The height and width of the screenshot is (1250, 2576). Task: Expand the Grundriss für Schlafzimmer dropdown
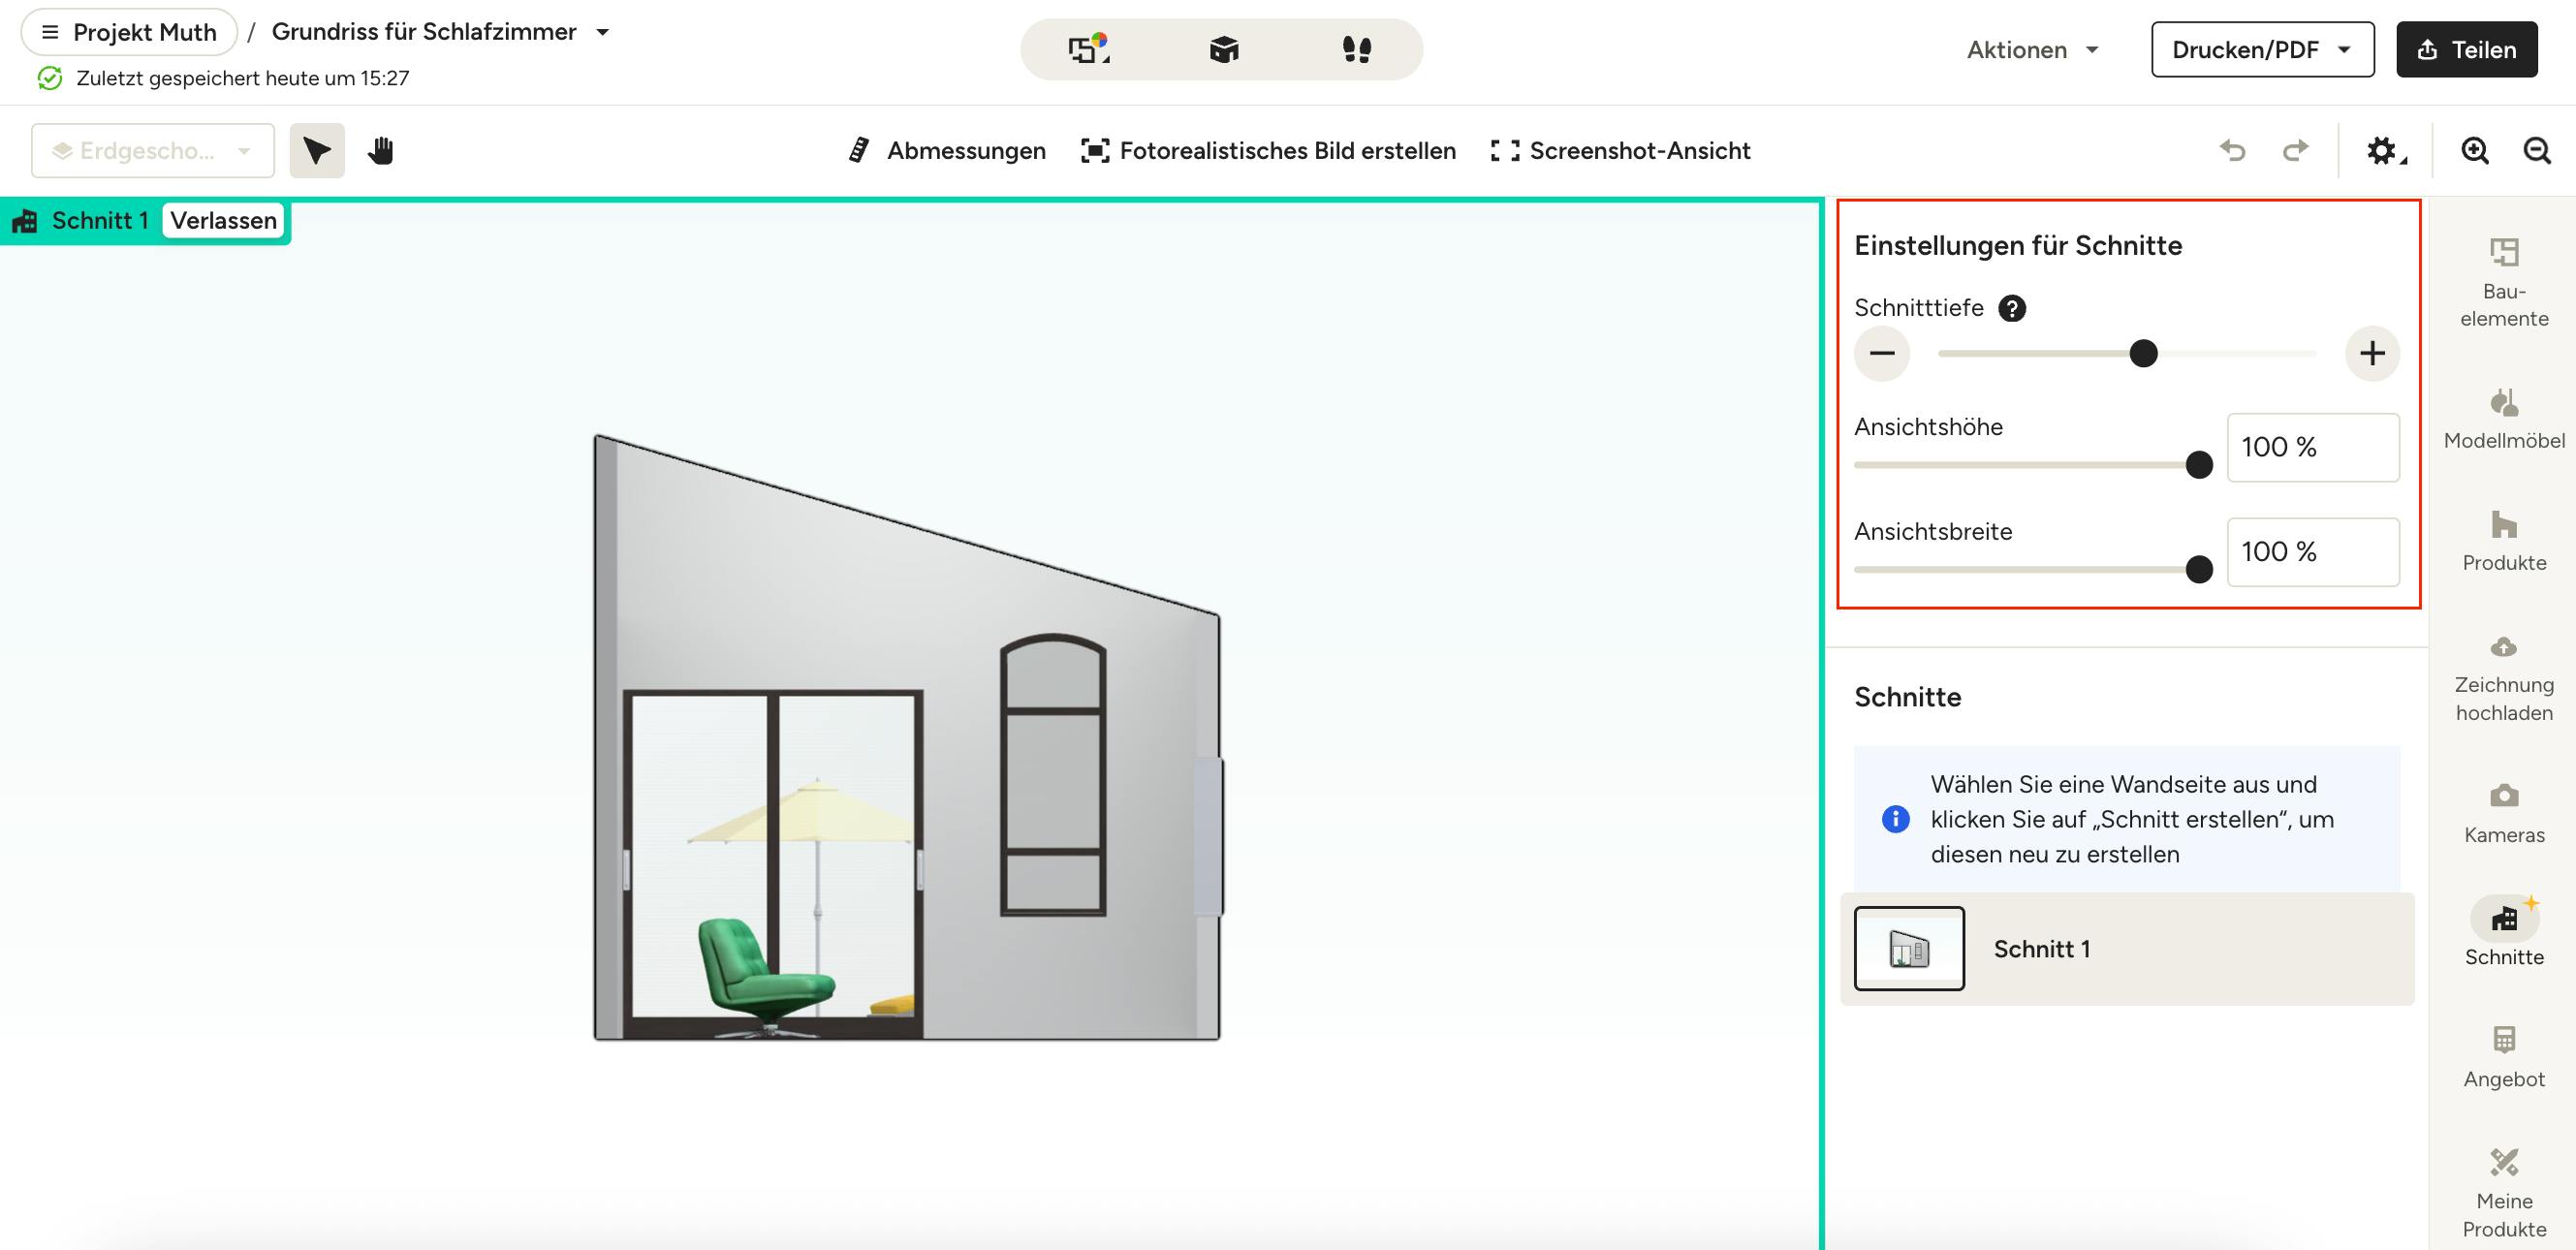click(x=603, y=32)
